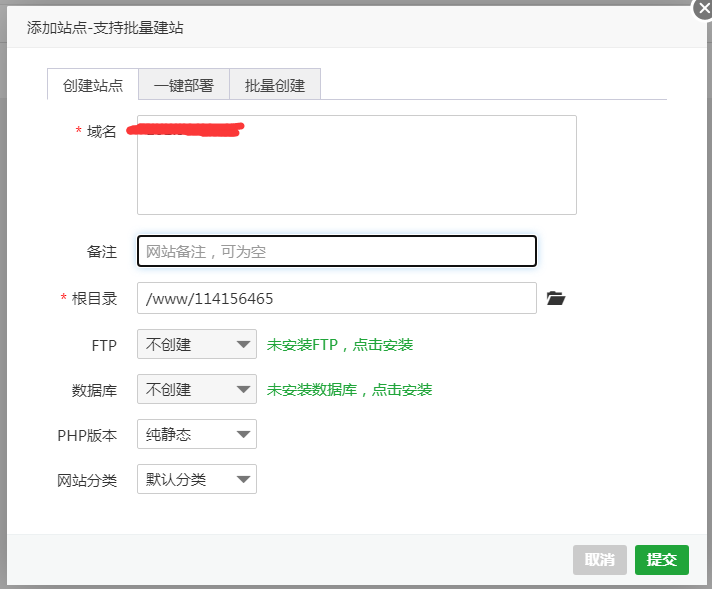Viewport: 712px width, 589px height.
Task: Open the 数据库 dropdown showing 不创建
Action: pos(197,389)
